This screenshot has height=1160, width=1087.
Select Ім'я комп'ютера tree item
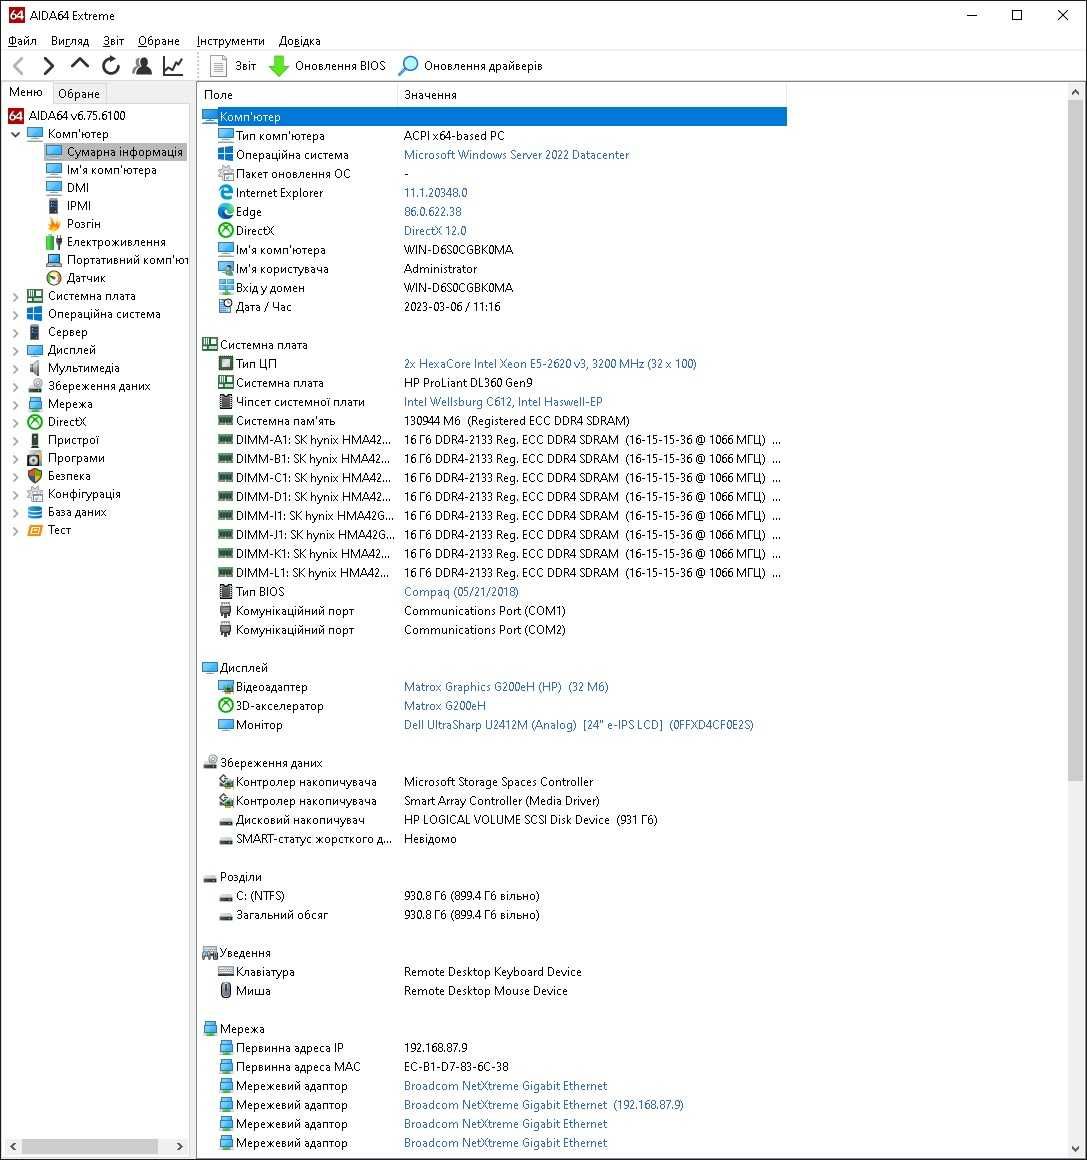tap(102, 170)
